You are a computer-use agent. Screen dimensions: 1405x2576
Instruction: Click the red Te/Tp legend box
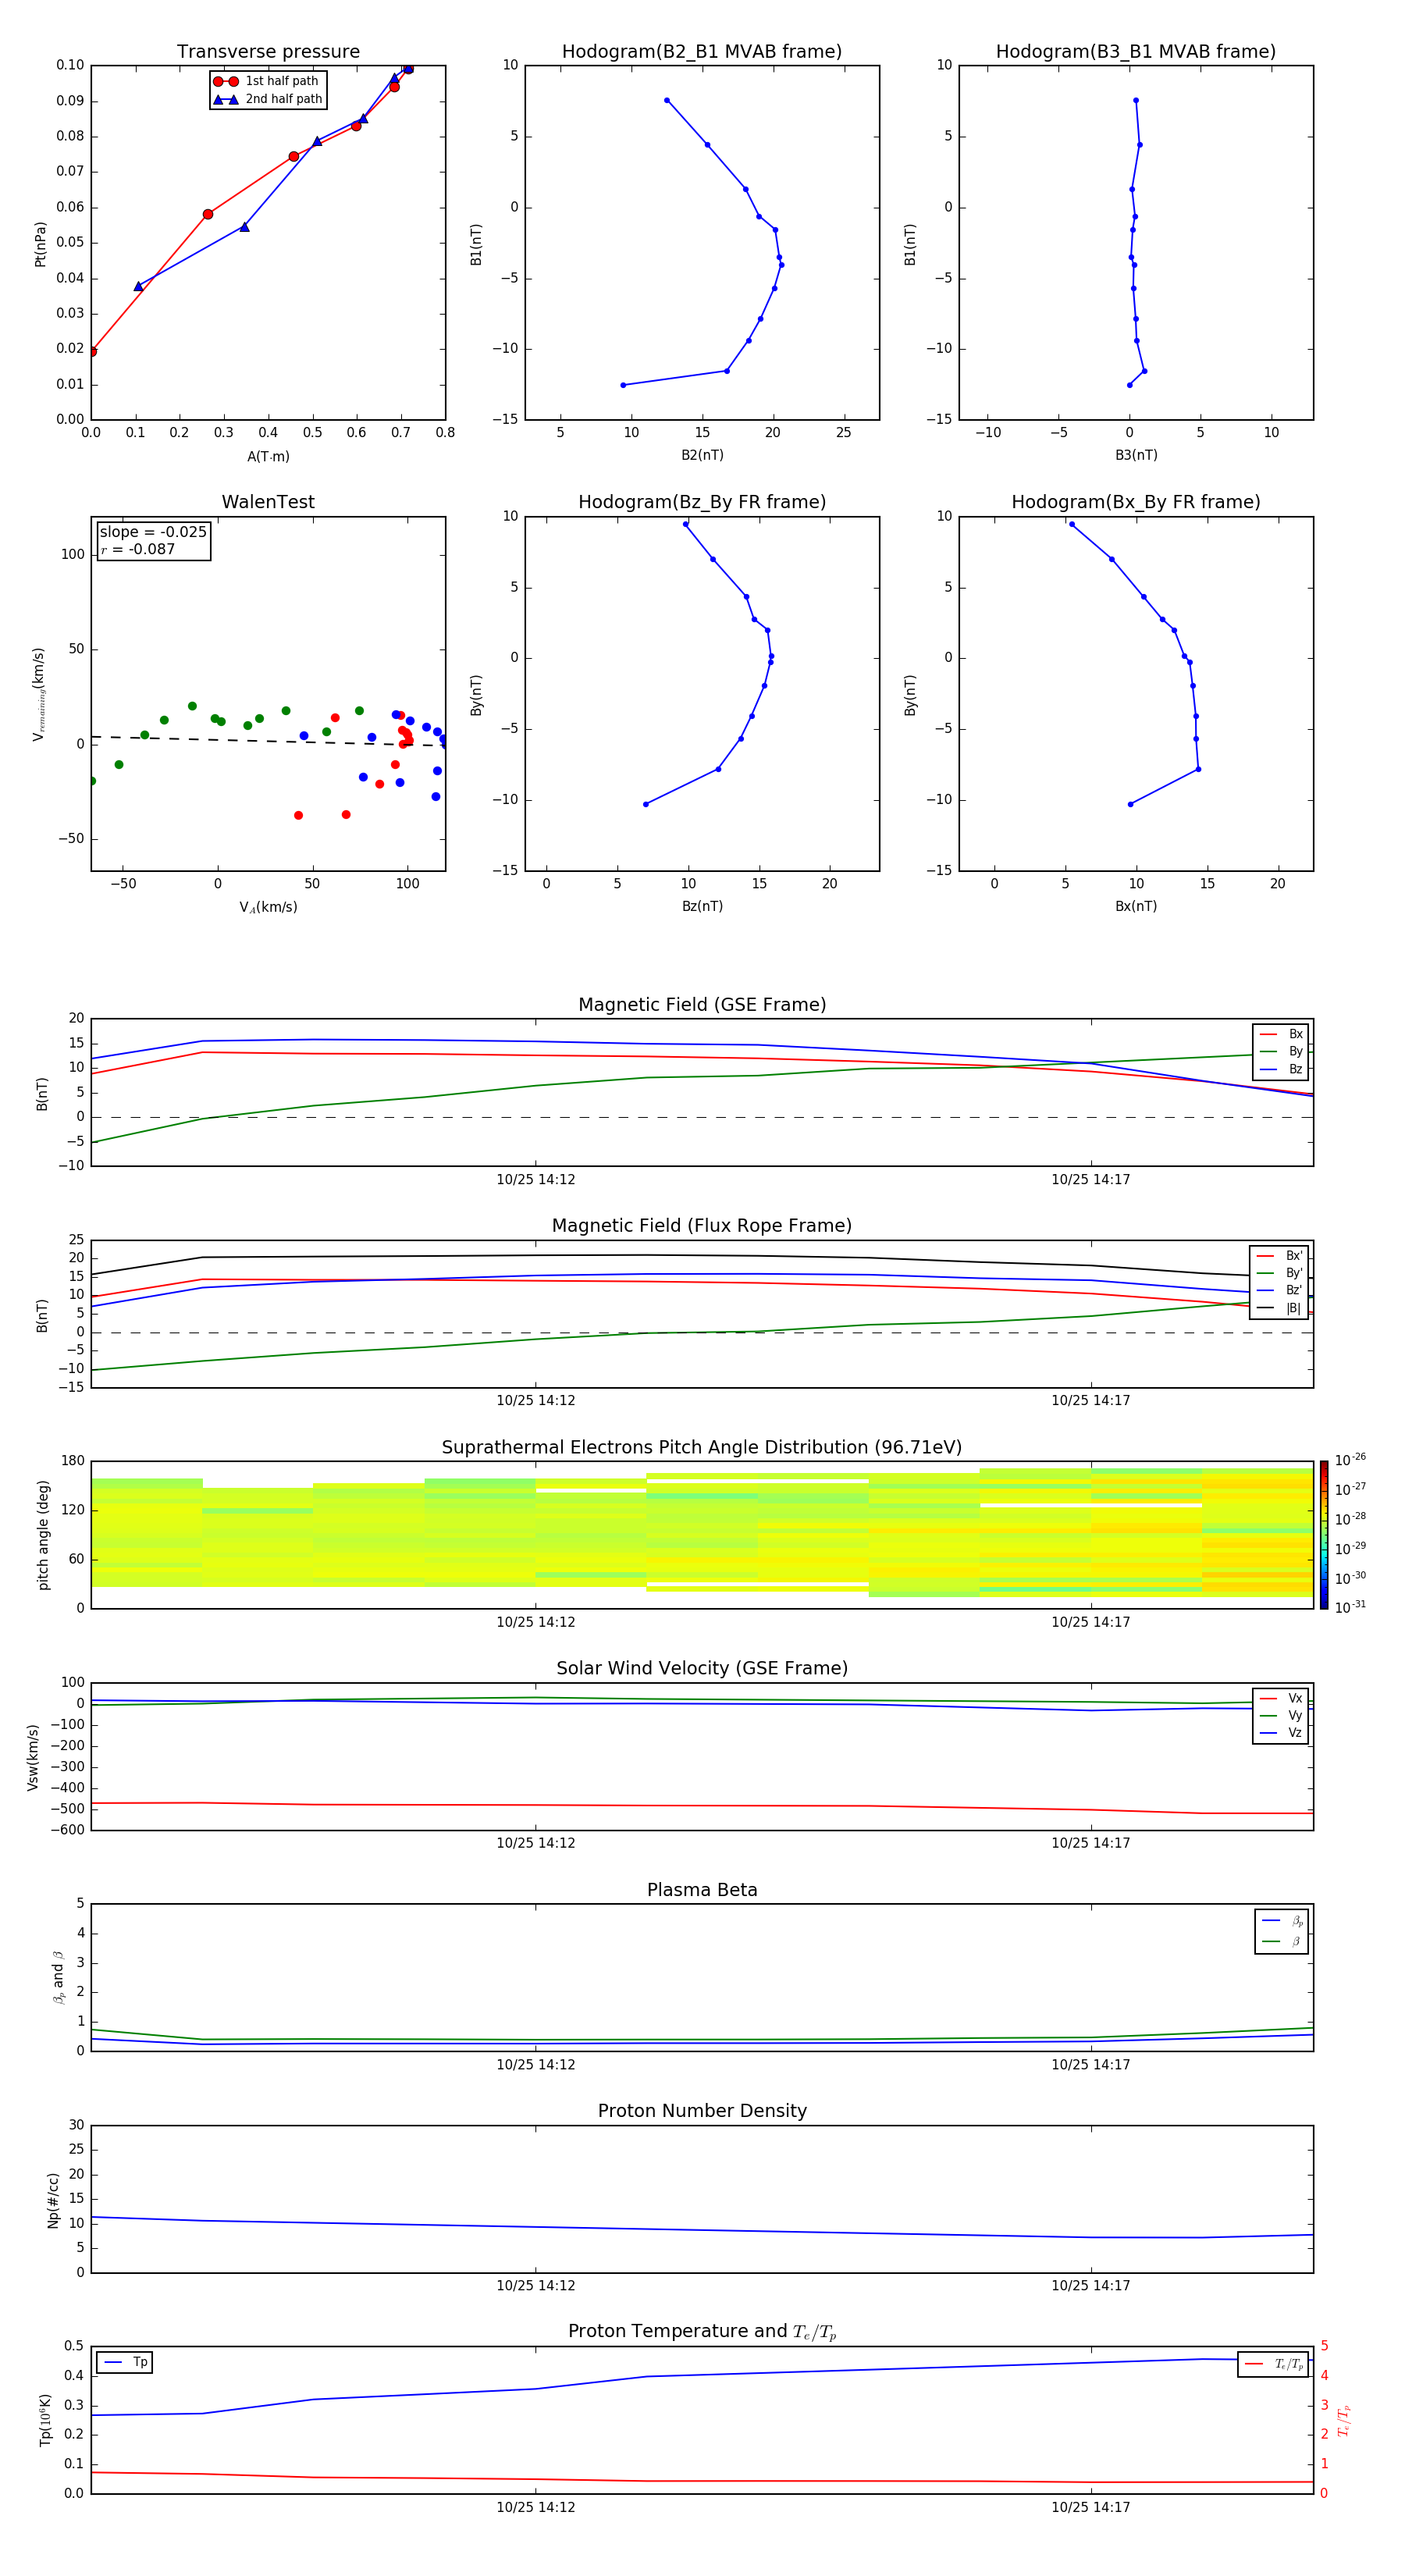[x=1273, y=2364]
